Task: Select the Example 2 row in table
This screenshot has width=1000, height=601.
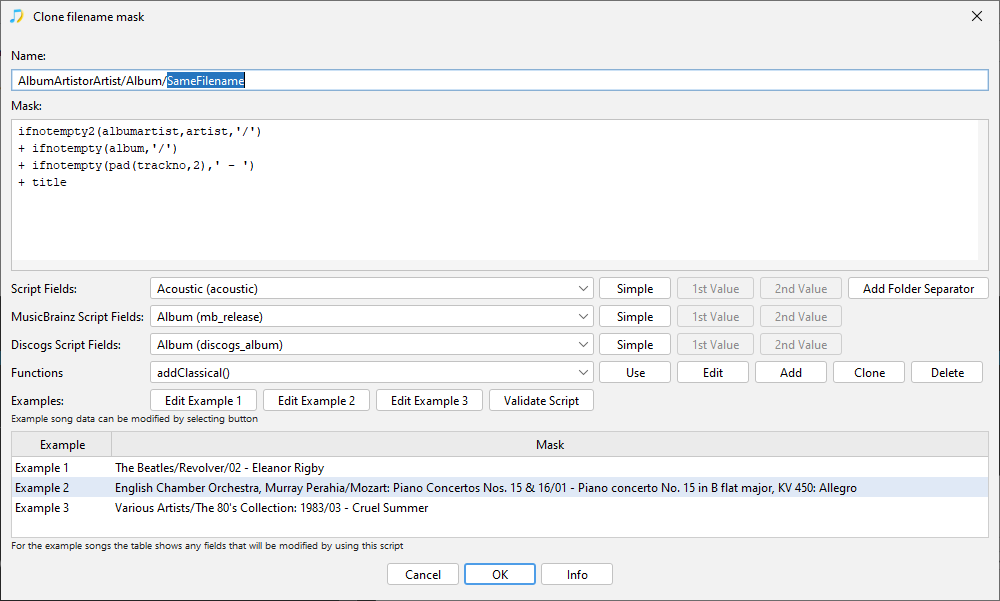Action: pyautogui.click(x=485, y=488)
